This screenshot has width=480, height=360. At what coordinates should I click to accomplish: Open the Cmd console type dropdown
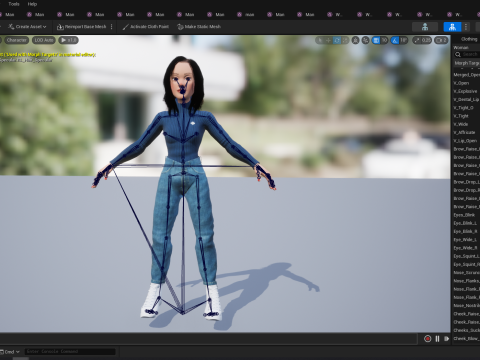10,352
